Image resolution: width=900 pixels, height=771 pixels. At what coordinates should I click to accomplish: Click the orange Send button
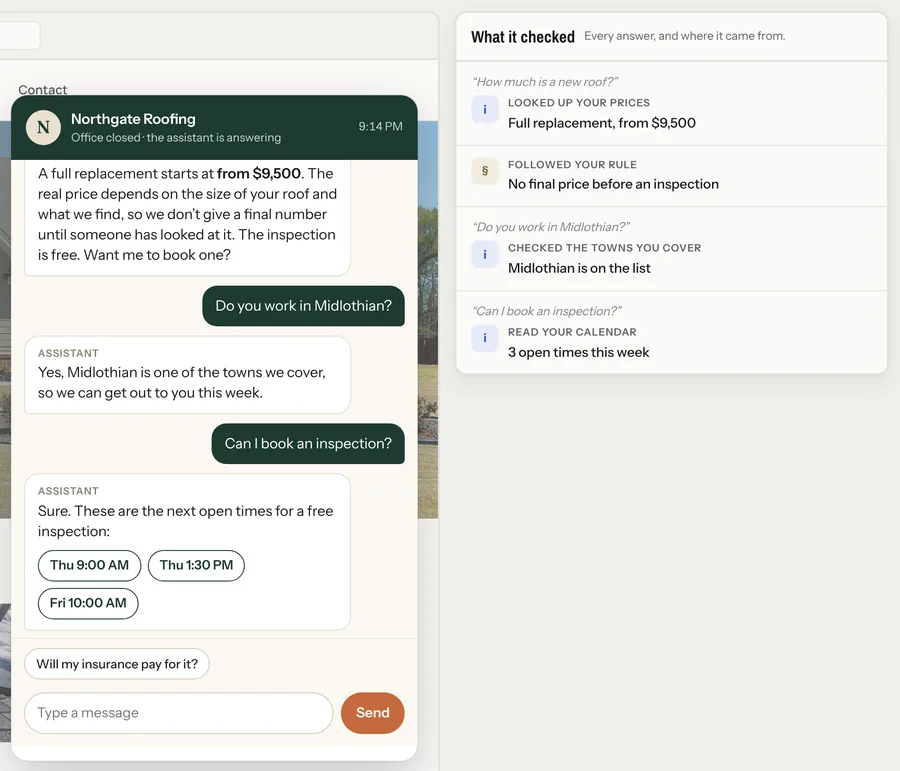click(373, 713)
